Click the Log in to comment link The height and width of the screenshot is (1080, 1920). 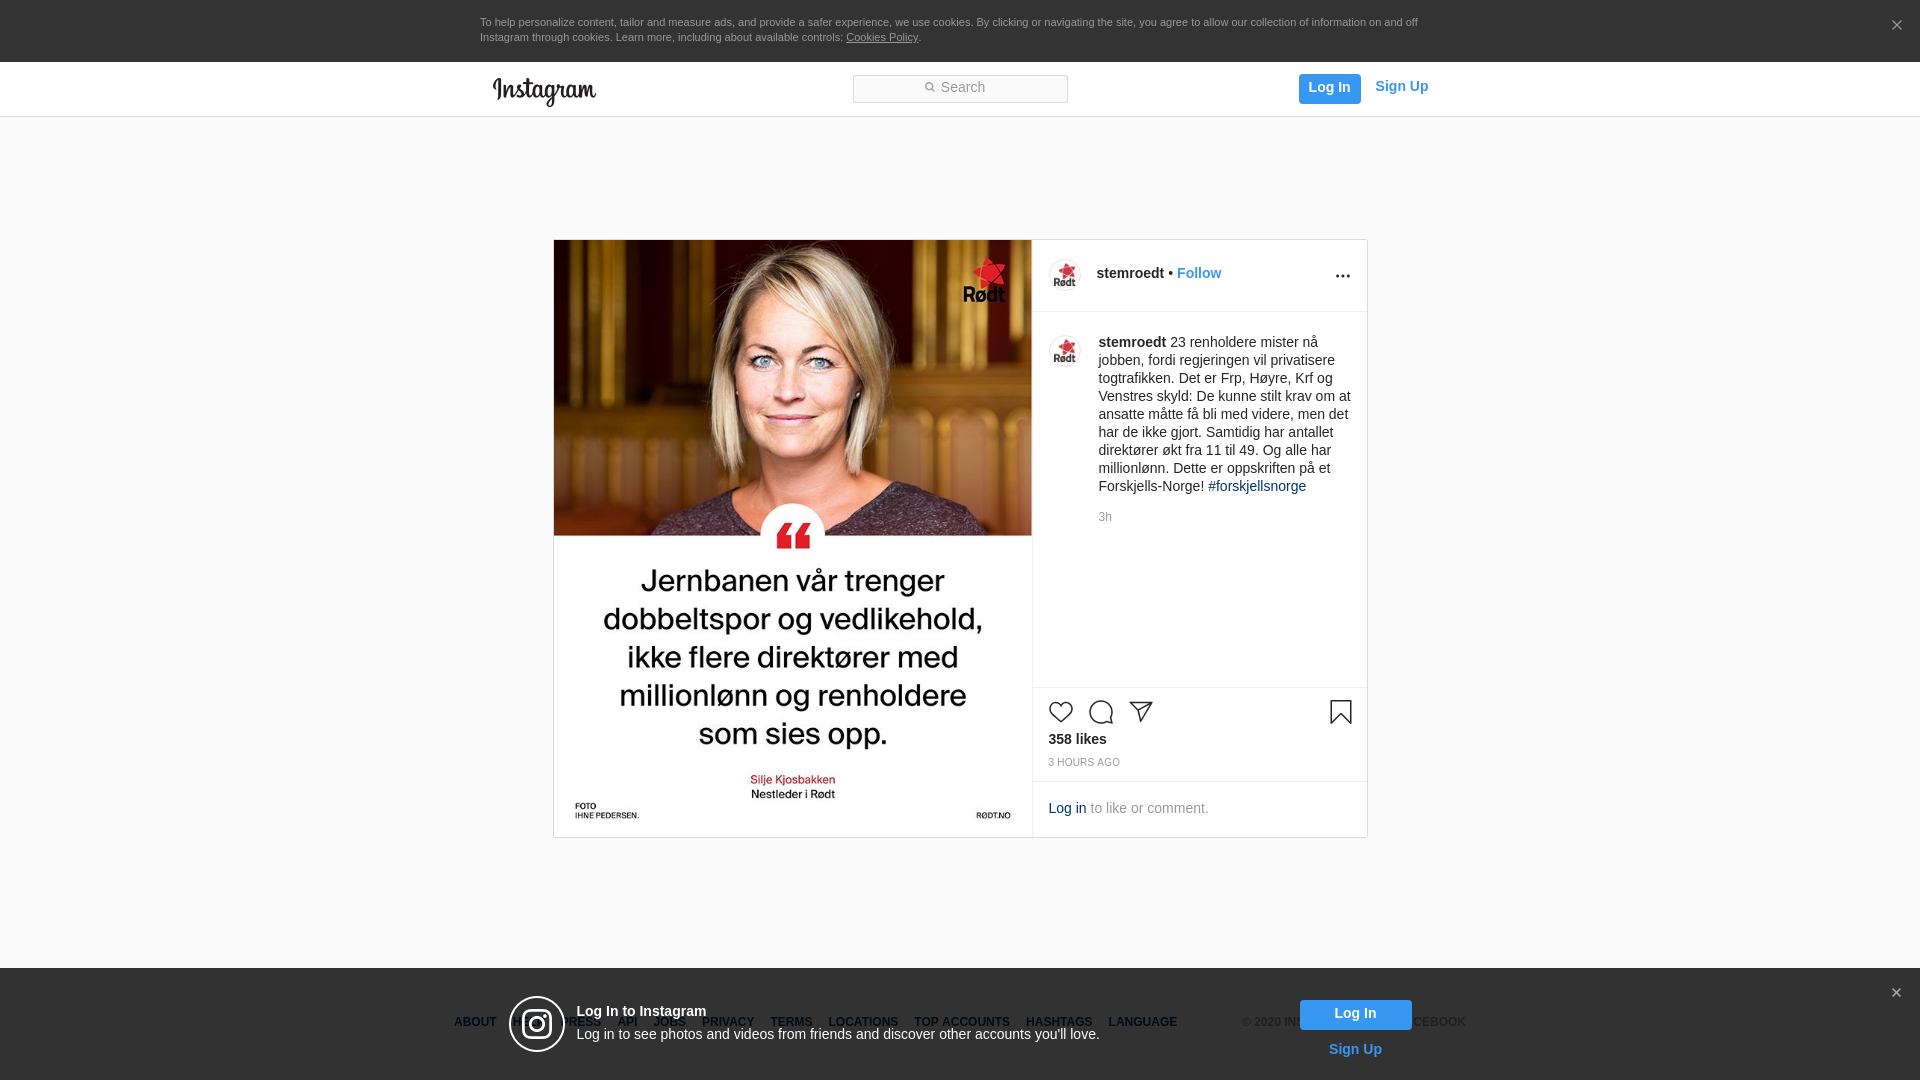pyautogui.click(x=1066, y=808)
